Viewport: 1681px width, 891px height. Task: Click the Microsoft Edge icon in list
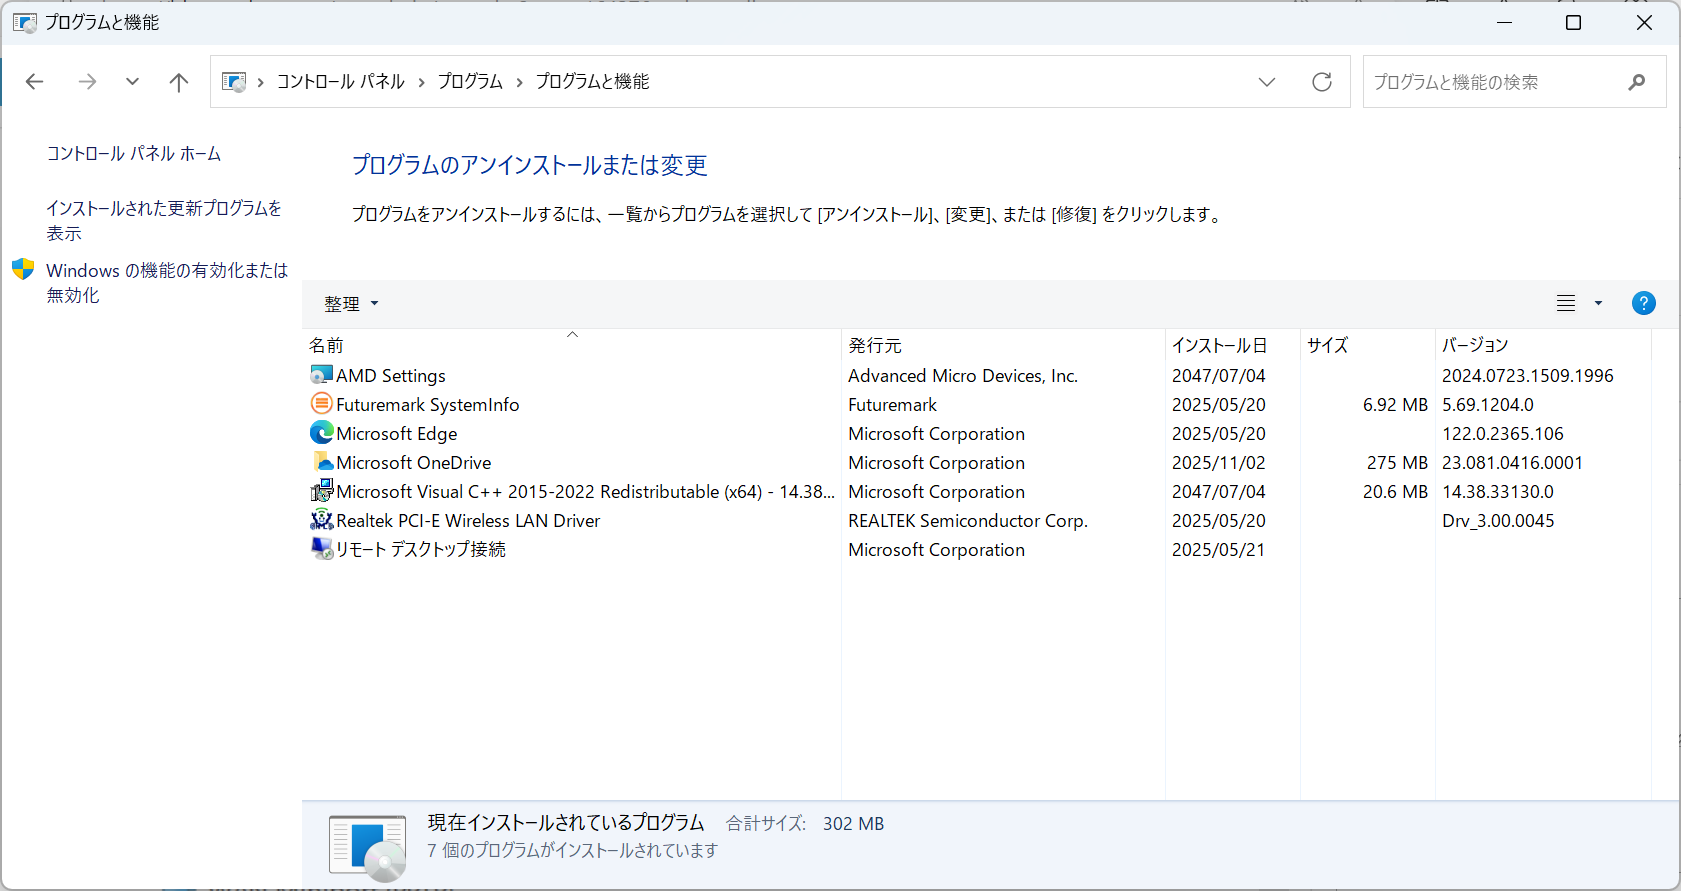(x=321, y=433)
